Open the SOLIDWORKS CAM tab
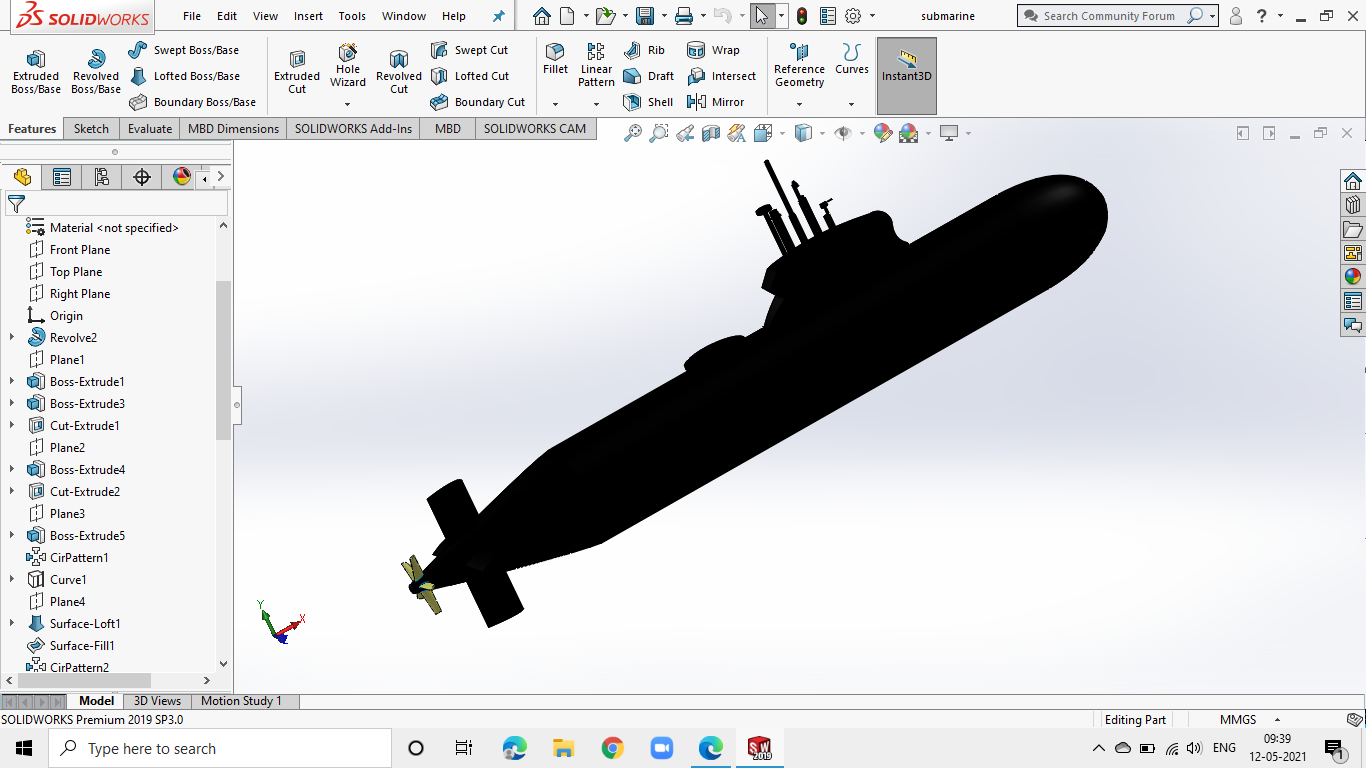Screen dimensions: 1366x768 coord(535,128)
